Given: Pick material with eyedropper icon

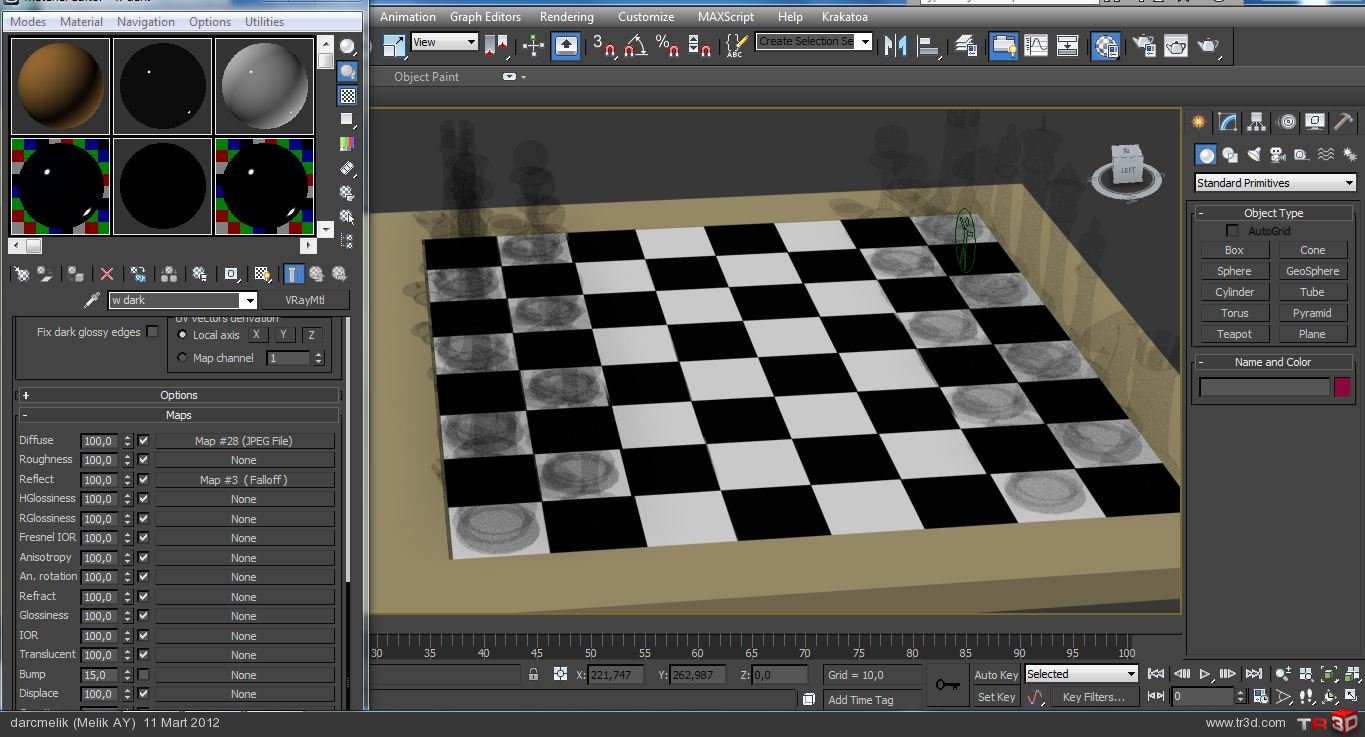Looking at the screenshot, I should coord(92,300).
